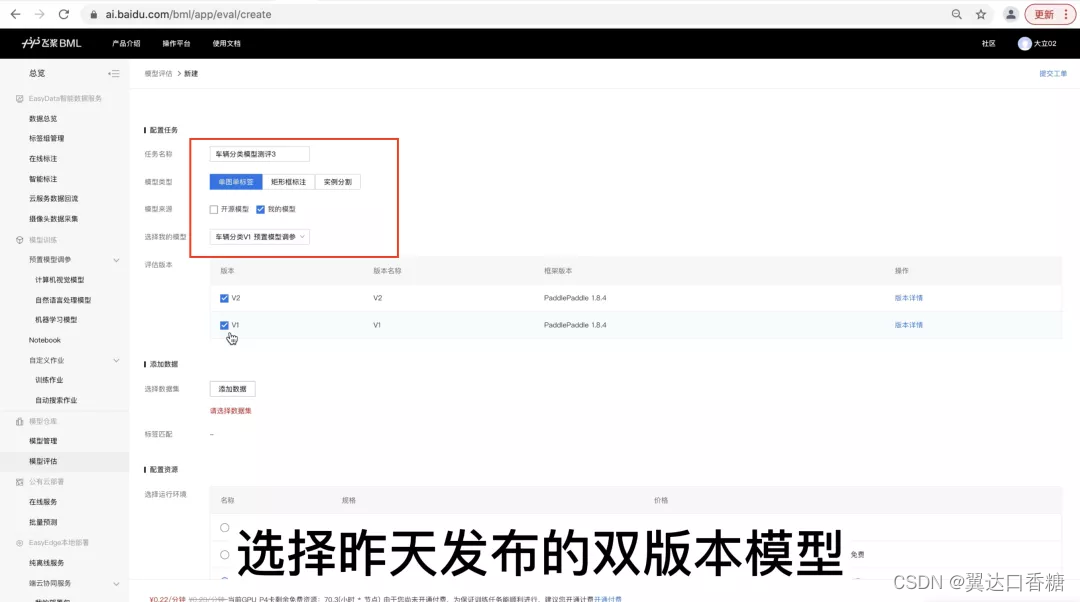Click the 任务名称 input field

tap(260, 154)
